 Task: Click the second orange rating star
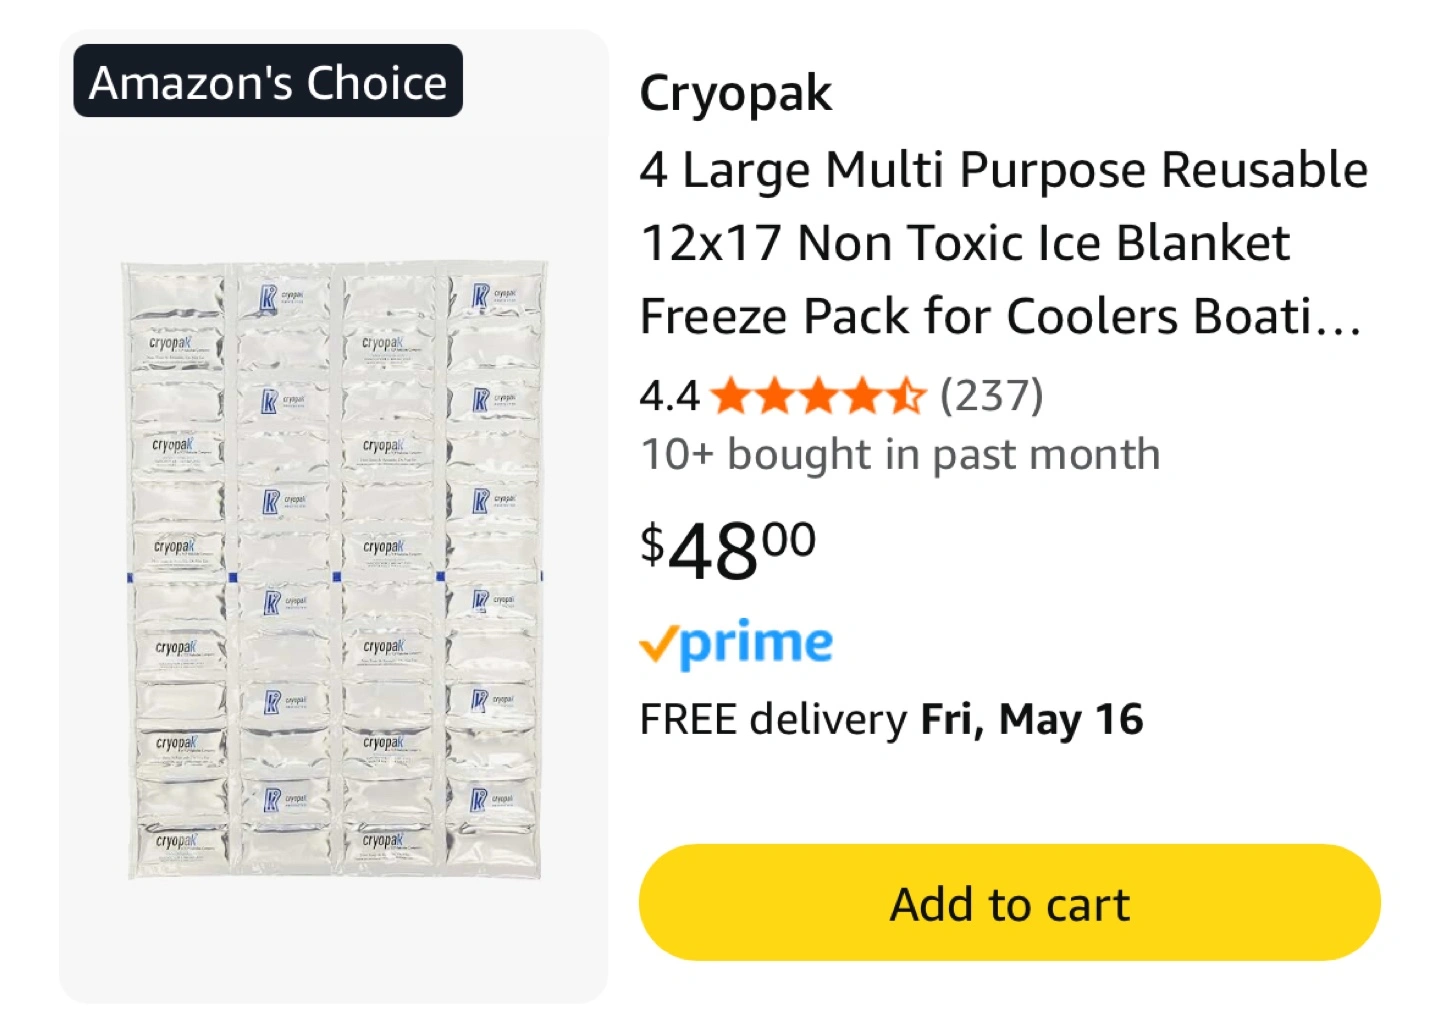pos(775,396)
